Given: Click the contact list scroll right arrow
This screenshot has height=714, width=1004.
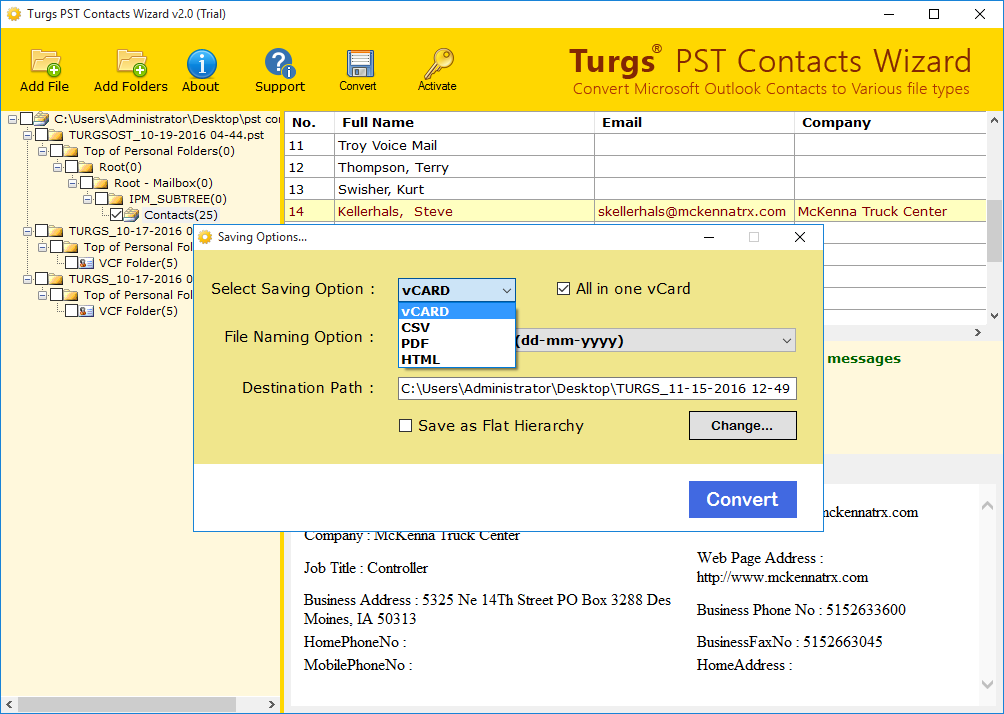Looking at the screenshot, I should tap(978, 332).
